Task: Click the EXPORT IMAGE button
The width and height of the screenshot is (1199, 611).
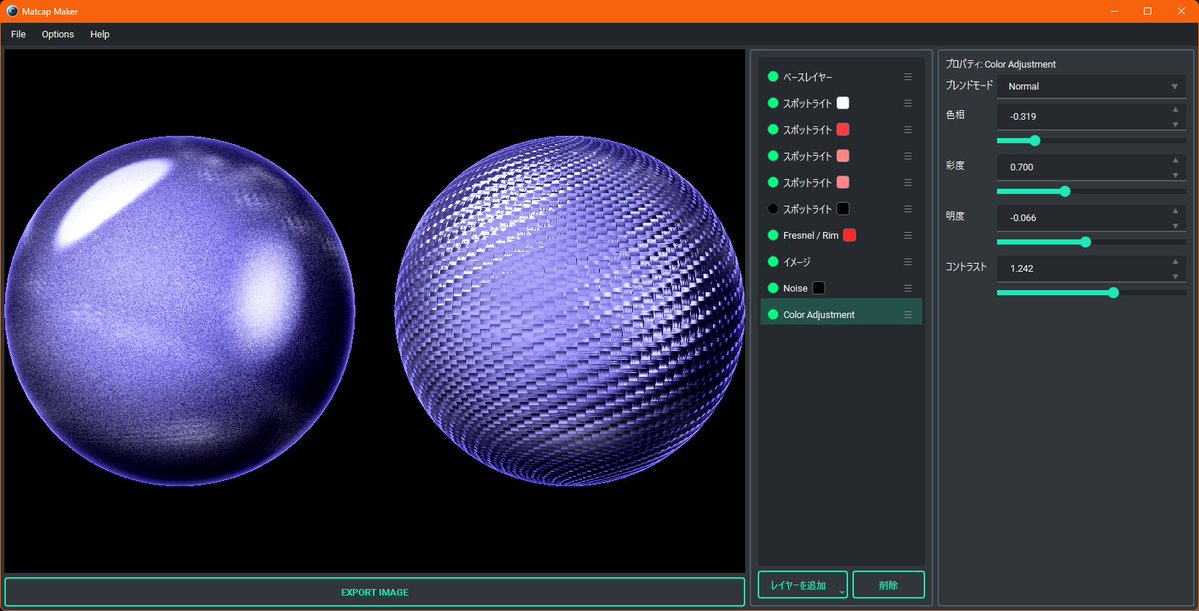Action: [x=375, y=592]
